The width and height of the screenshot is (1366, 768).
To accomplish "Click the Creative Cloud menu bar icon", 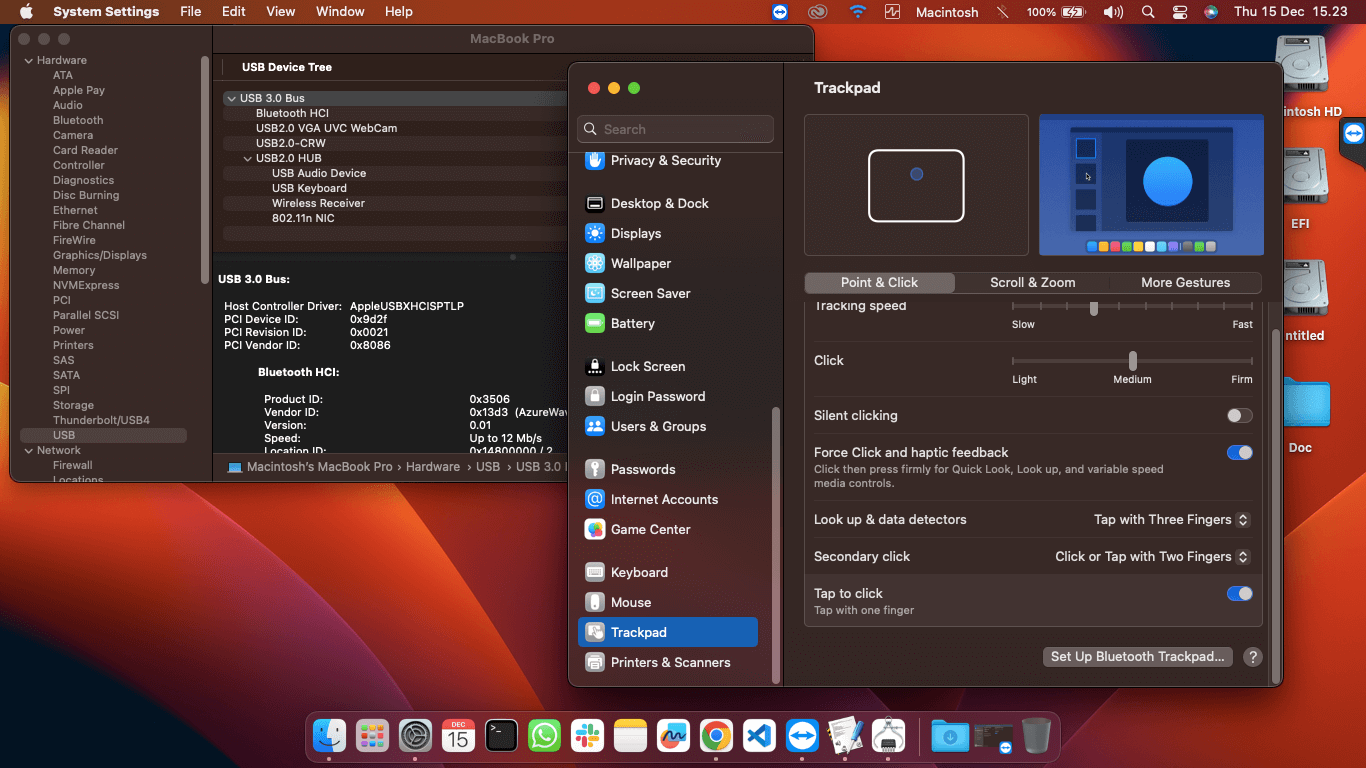I will (x=819, y=12).
